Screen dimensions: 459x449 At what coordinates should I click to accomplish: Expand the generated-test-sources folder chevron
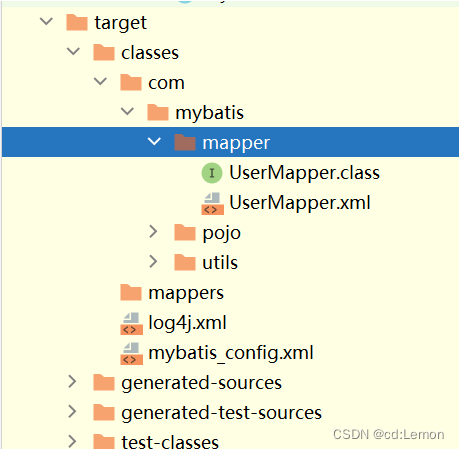[x=72, y=412]
